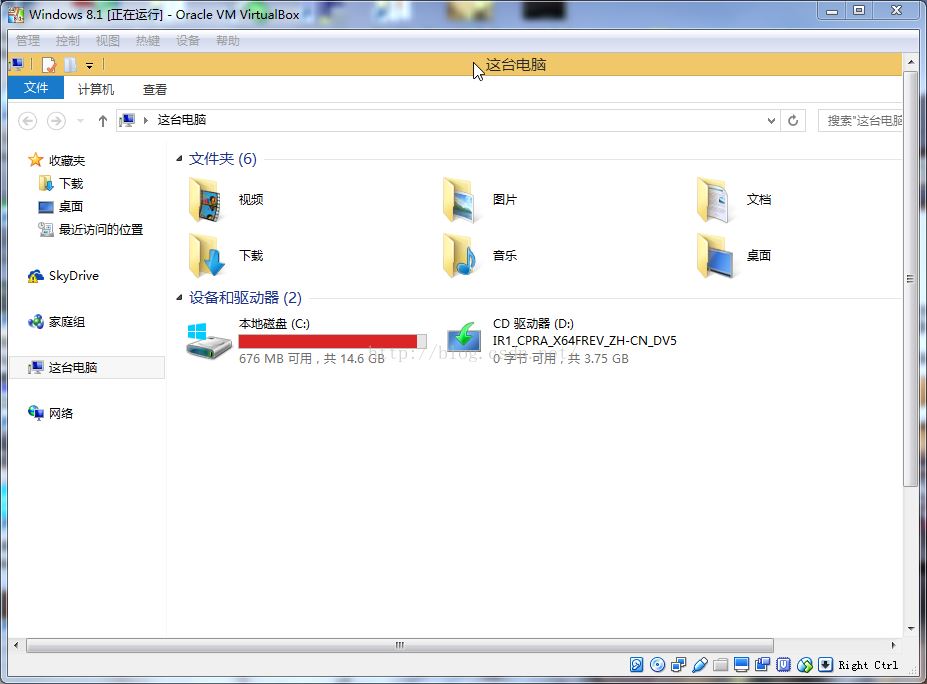Open VirtualBox 热键 menu
Viewport: 927px width, 684px height.
(148, 41)
